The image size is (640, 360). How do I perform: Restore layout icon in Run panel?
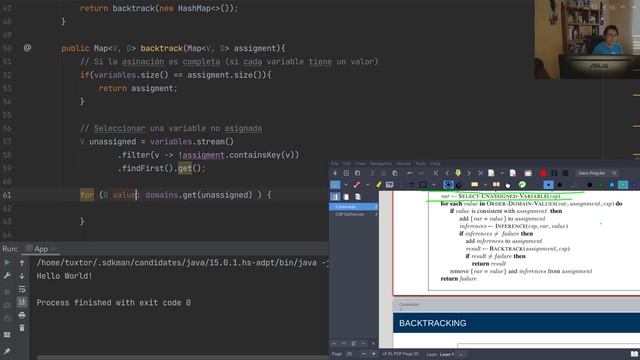pos(7,335)
